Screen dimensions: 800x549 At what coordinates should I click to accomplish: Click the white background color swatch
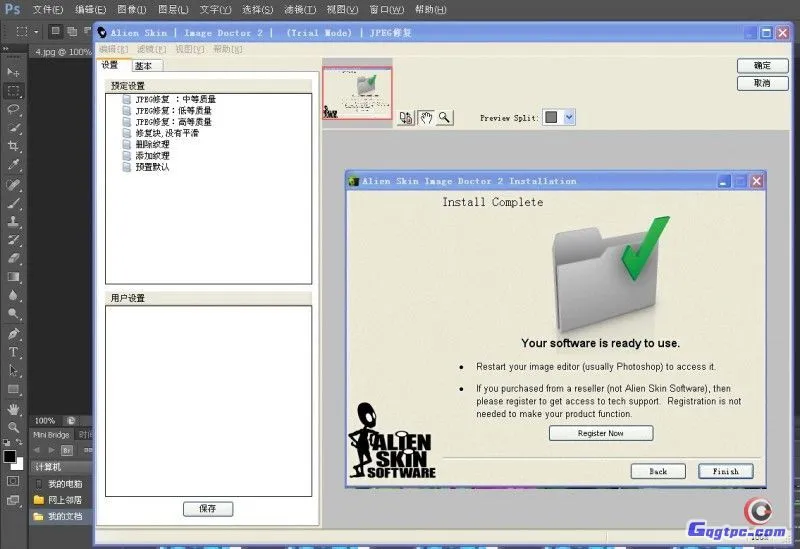pyautogui.click(x=19, y=464)
